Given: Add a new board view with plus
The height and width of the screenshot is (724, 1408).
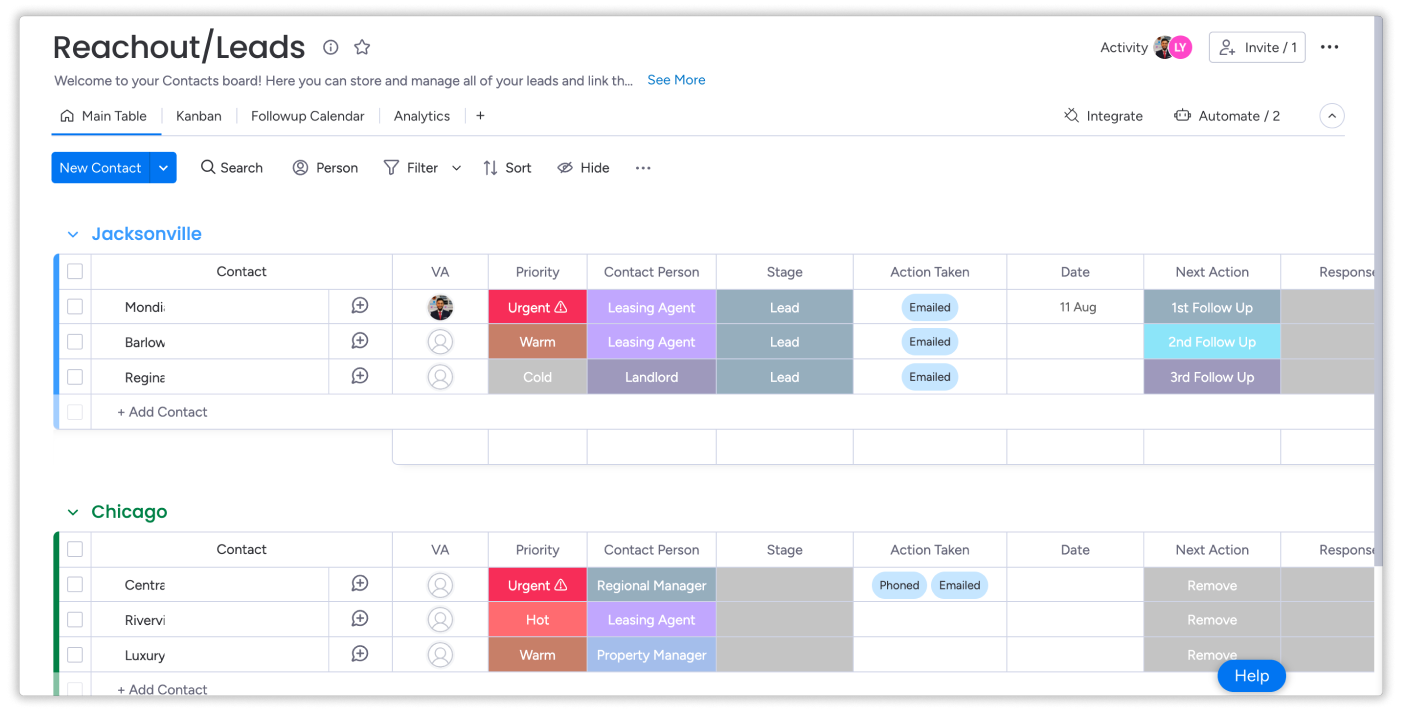Looking at the screenshot, I should 480,116.
